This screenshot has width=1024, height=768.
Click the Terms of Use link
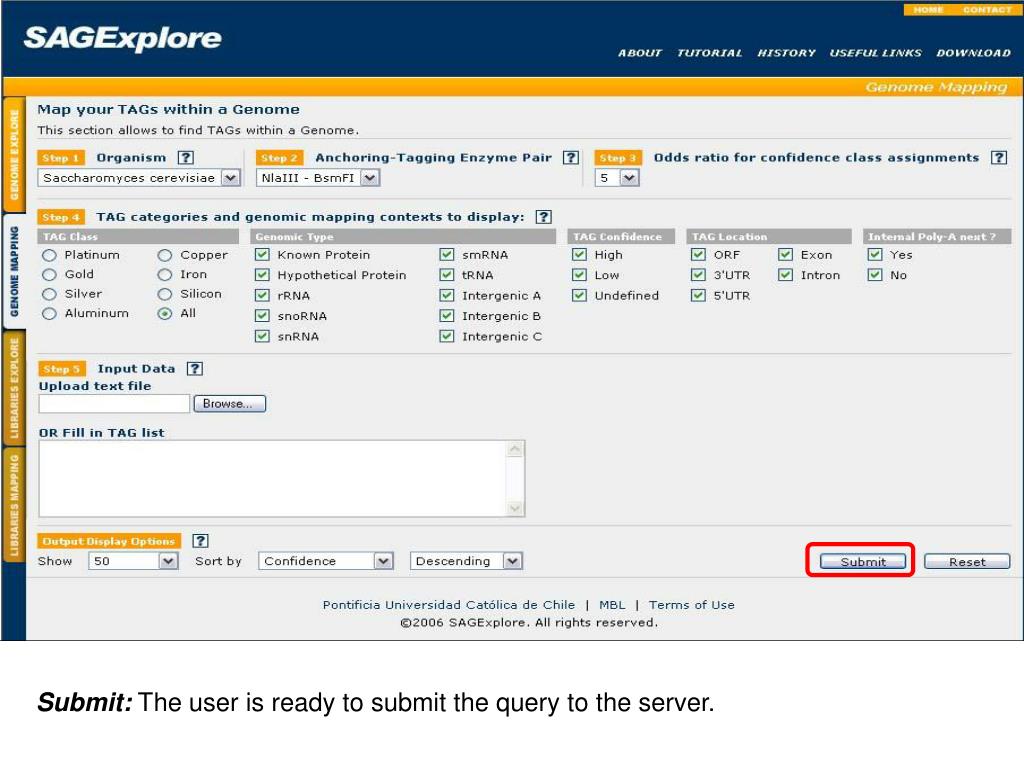point(691,605)
